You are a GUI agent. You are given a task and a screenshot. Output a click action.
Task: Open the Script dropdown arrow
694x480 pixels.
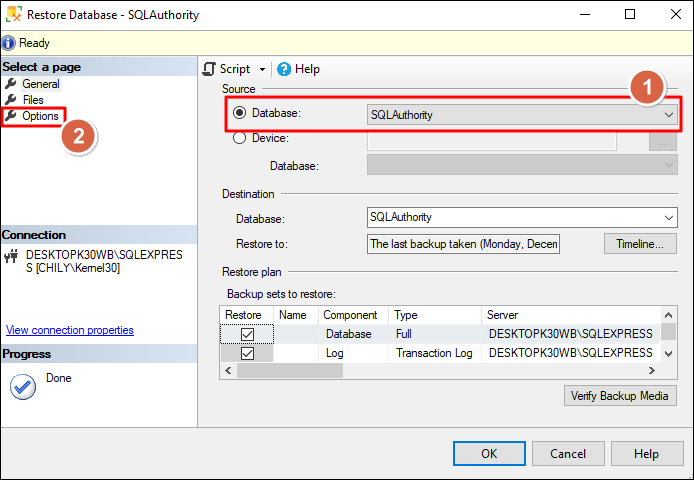262,70
